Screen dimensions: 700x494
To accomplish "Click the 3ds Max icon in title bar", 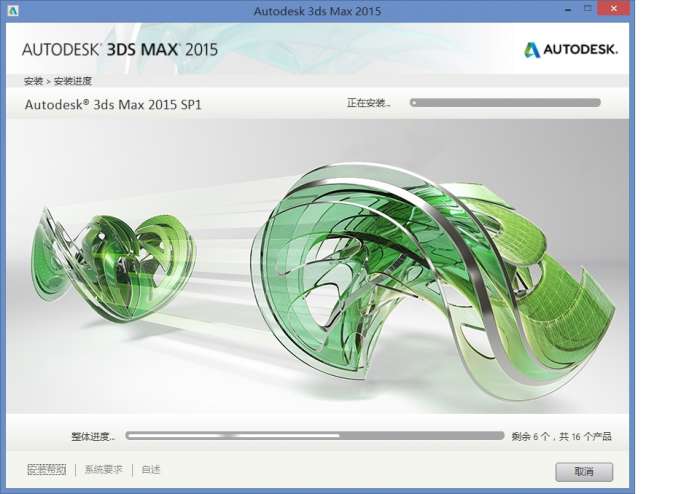I will coord(13,10).
